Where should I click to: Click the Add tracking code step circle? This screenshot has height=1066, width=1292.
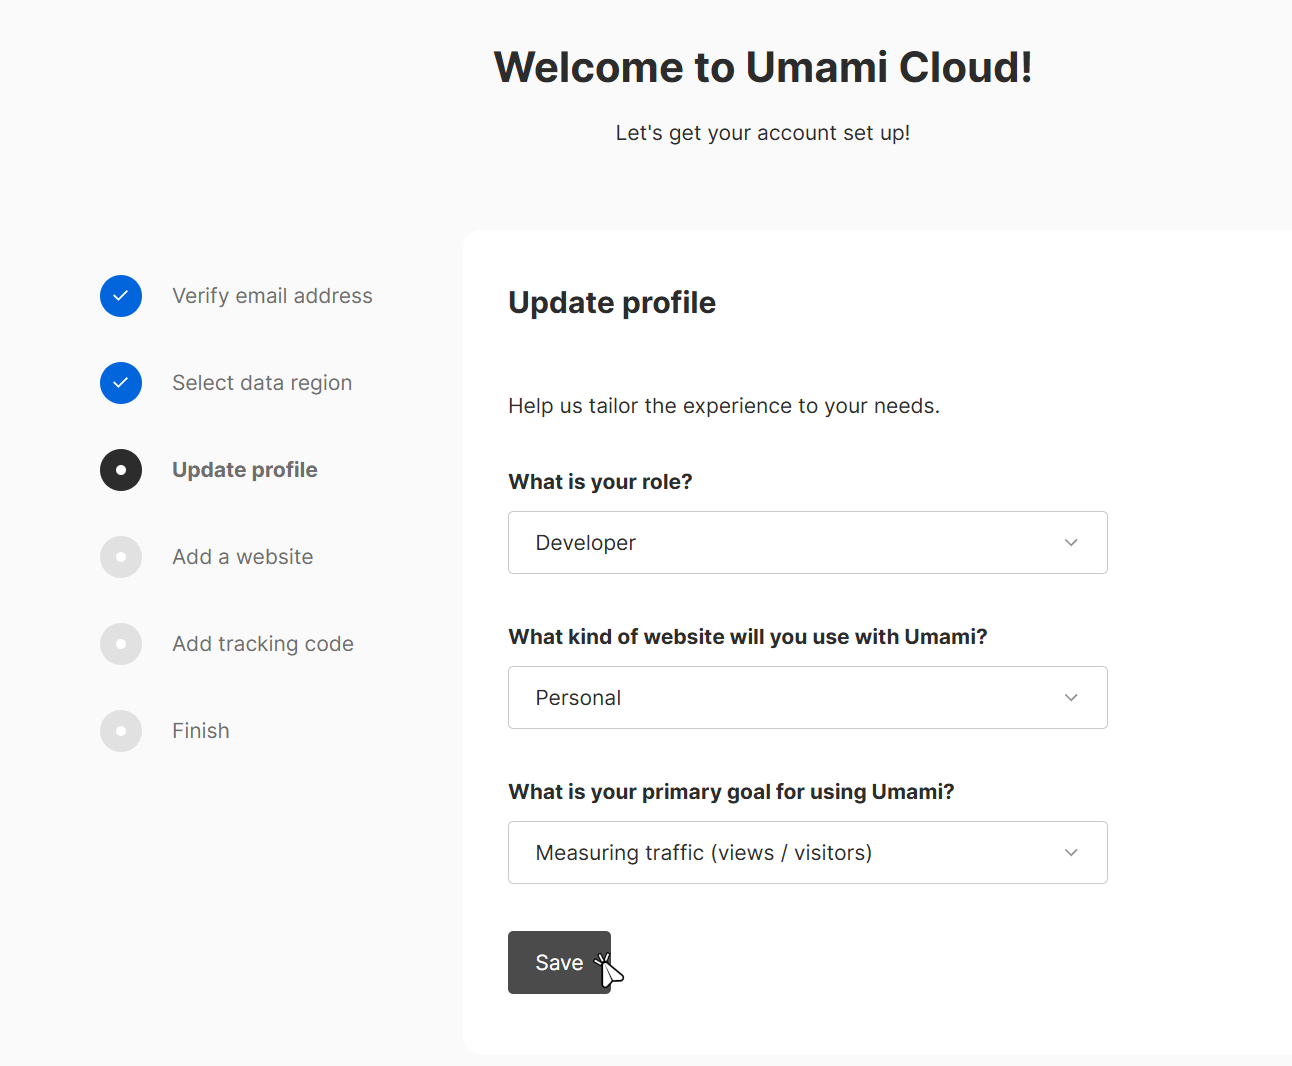(121, 644)
